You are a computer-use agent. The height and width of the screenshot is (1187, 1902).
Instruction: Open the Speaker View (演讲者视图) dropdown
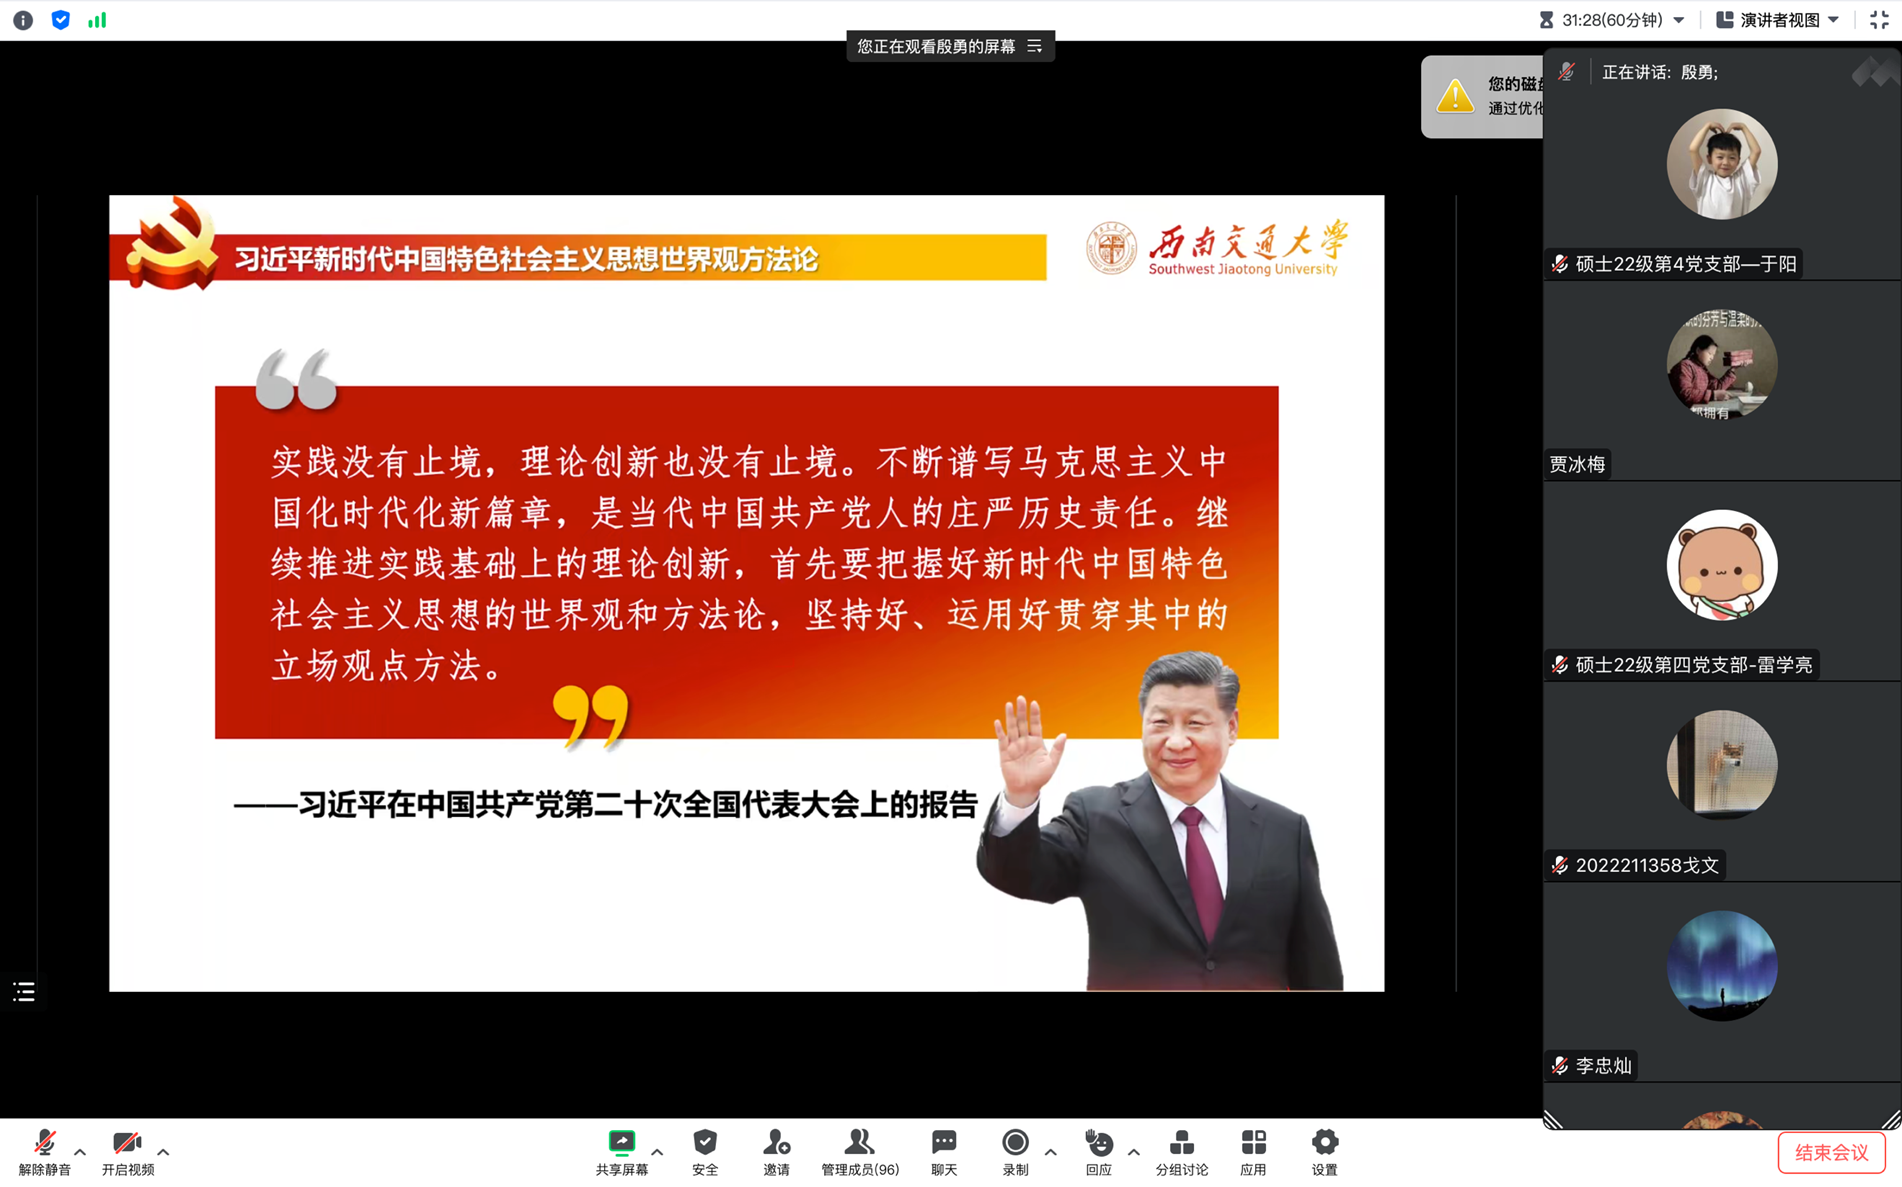pyautogui.click(x=1778, y=20)
